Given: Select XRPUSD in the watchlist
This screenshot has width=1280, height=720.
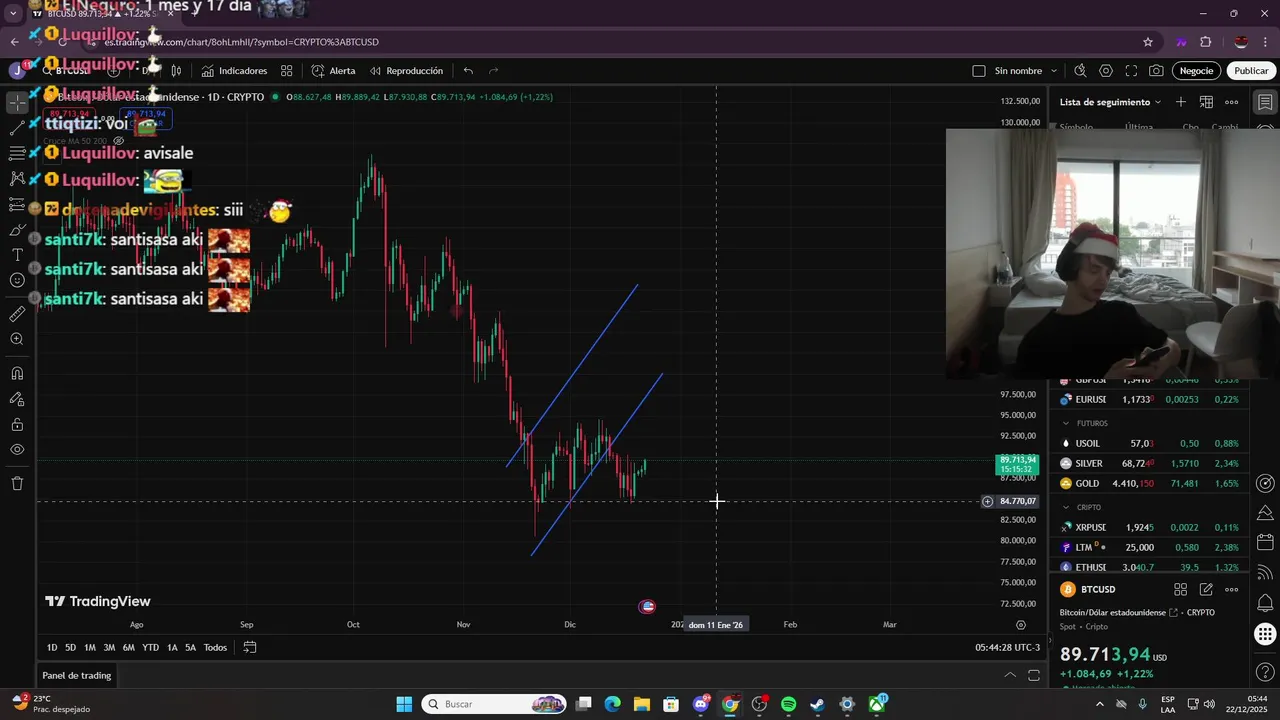Looking at the screenshot, I should (1149, 527).
